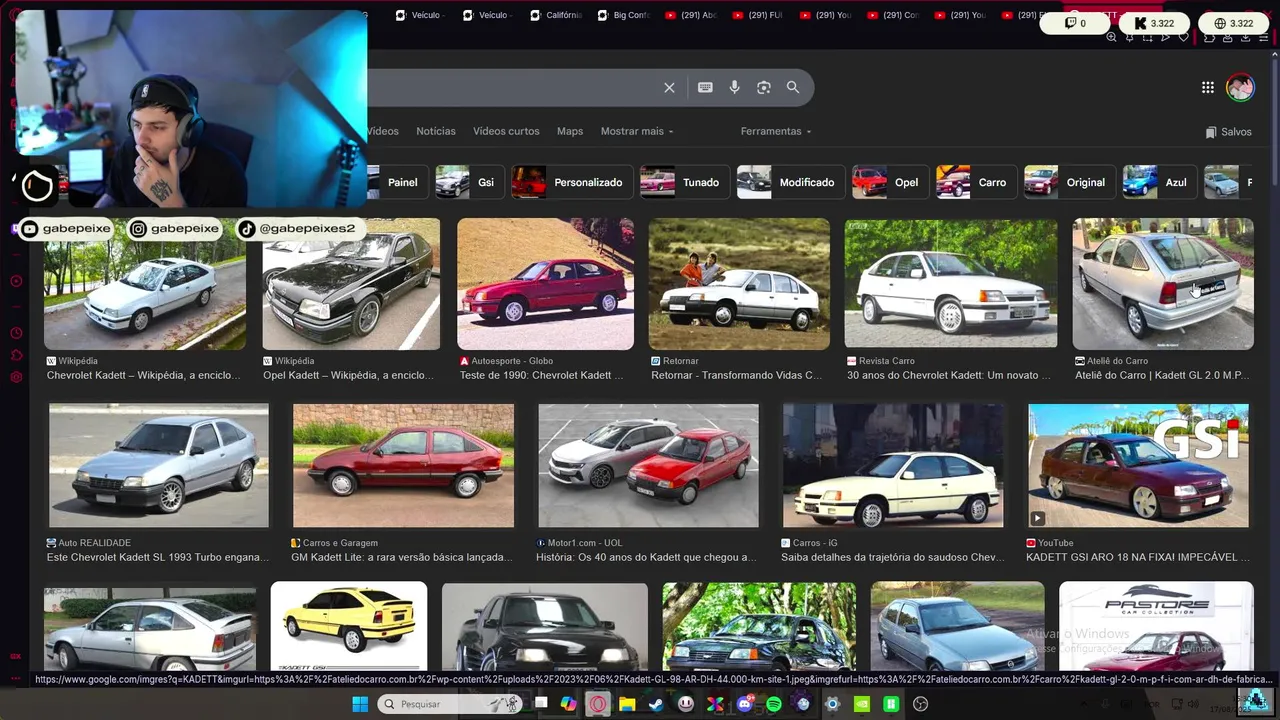
Task: Open Discord from the taskbar
Action: [744, 704]
